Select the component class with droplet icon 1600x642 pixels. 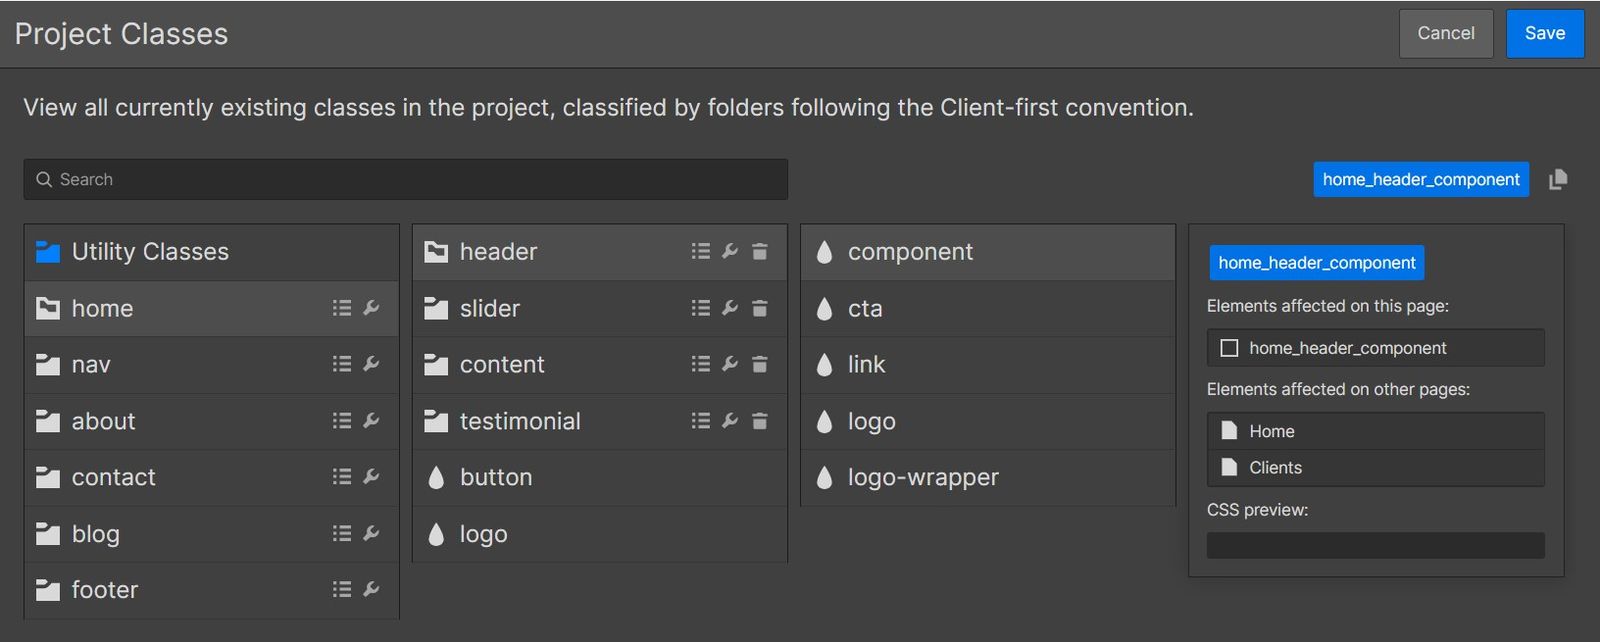[x=910, y=251]
